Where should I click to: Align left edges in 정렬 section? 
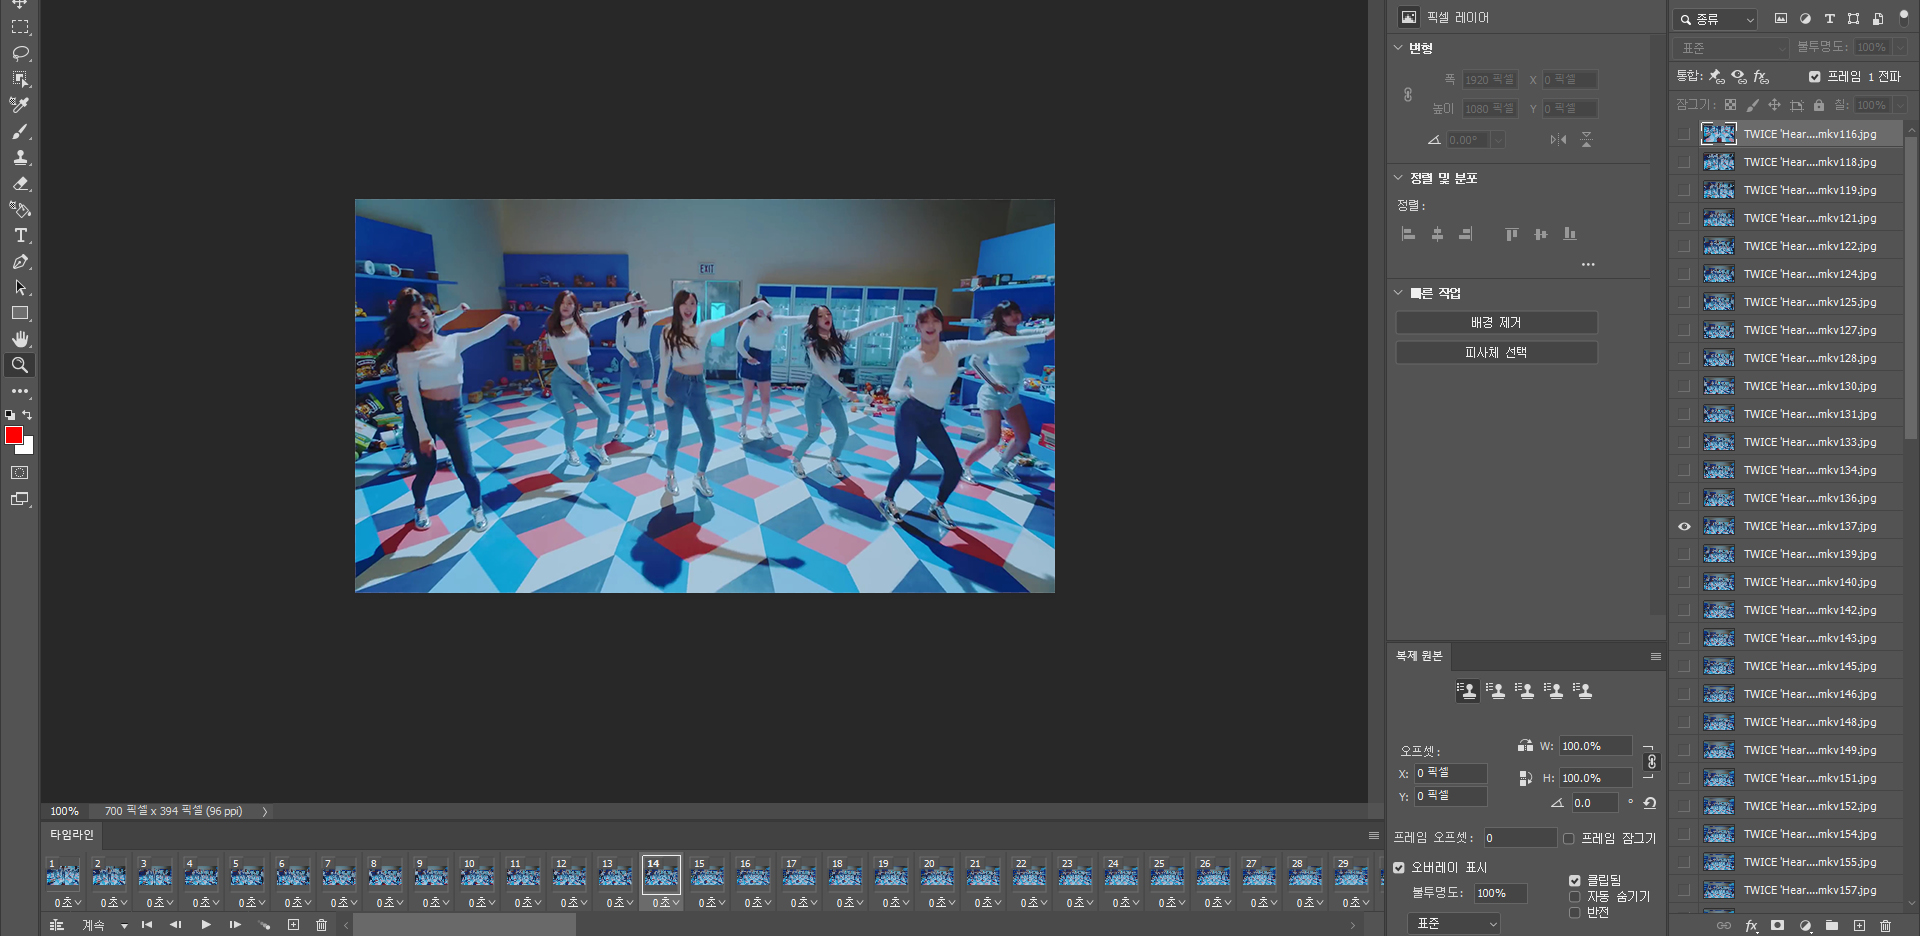click(1408, 234)
